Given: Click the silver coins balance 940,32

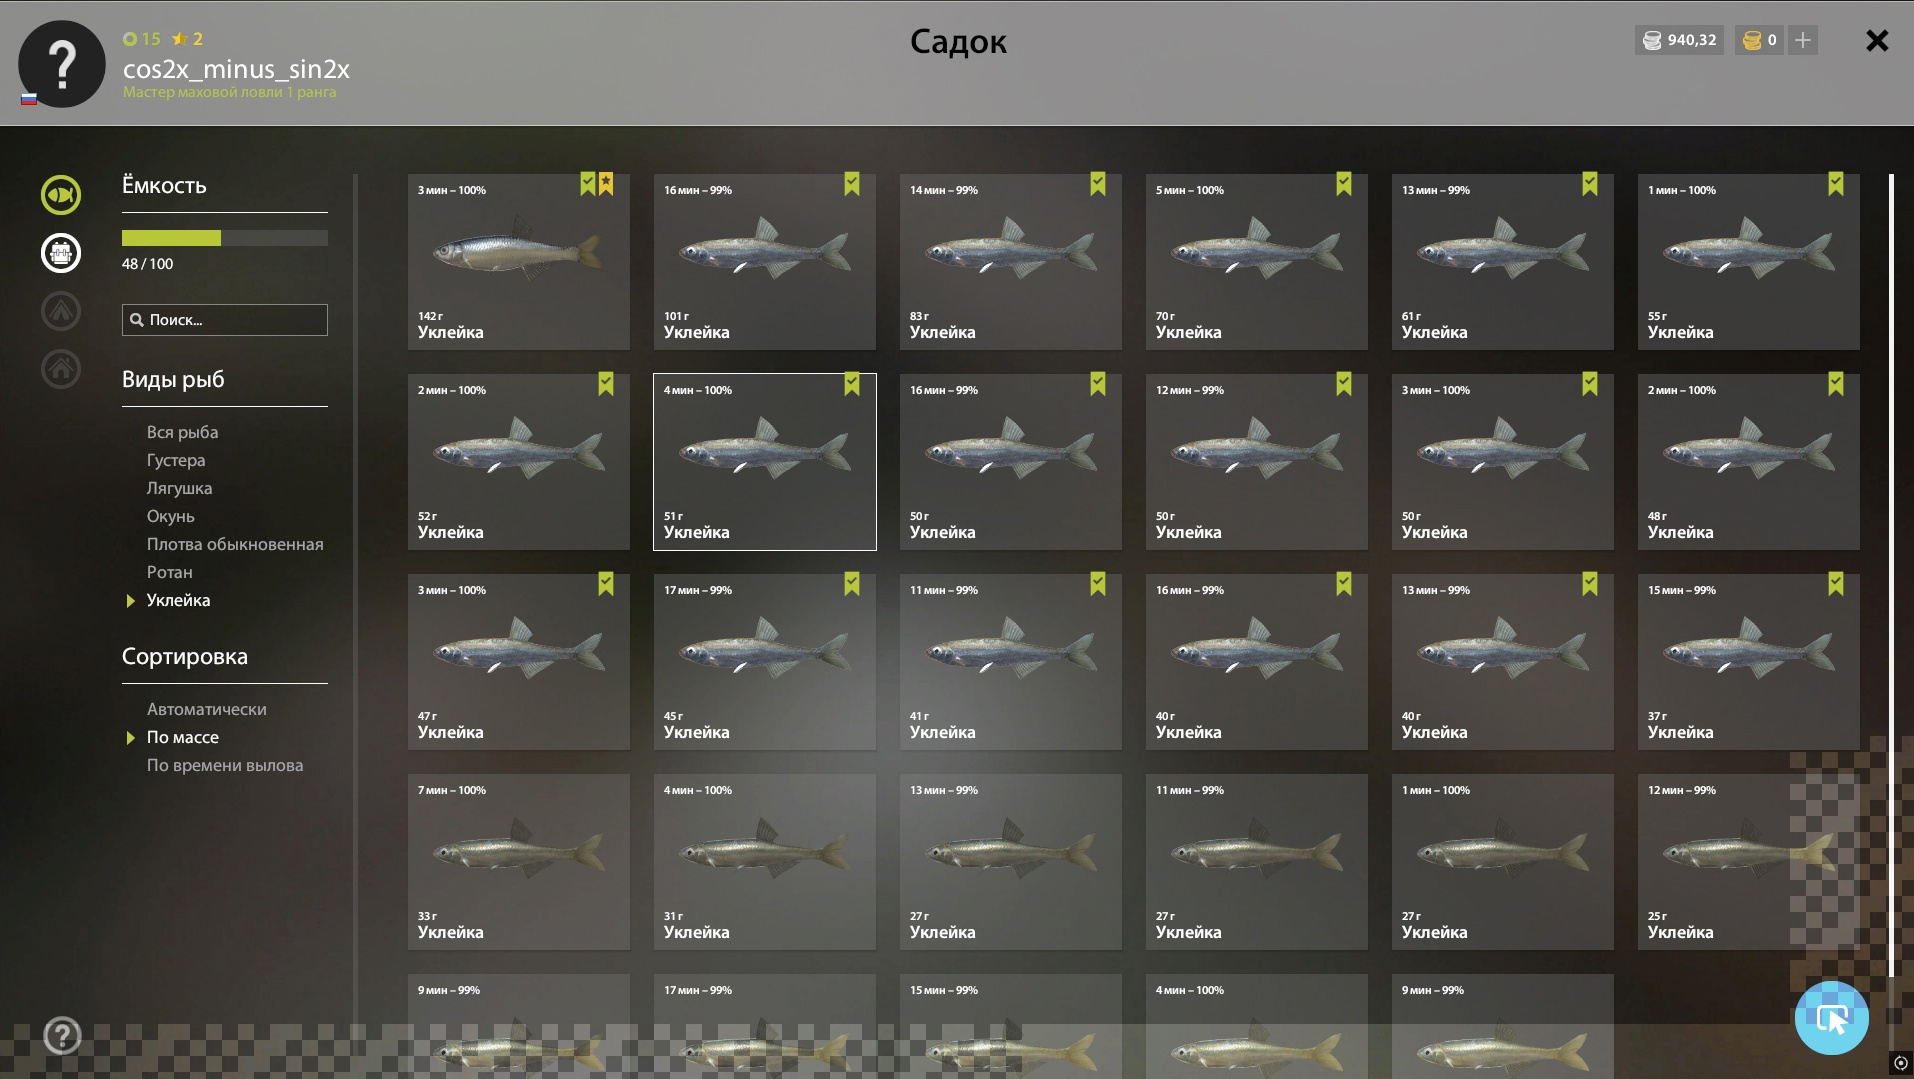Looking at the screenshot, I should tap(1680, 40).
